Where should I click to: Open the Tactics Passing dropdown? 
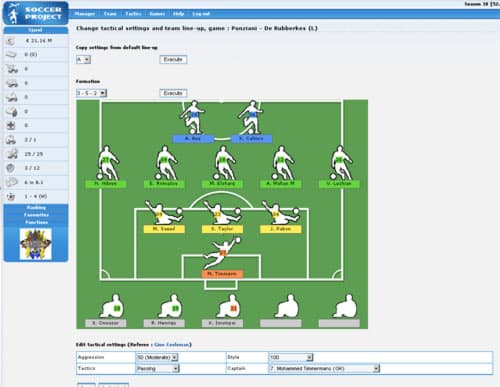click(x=157, y=368)
